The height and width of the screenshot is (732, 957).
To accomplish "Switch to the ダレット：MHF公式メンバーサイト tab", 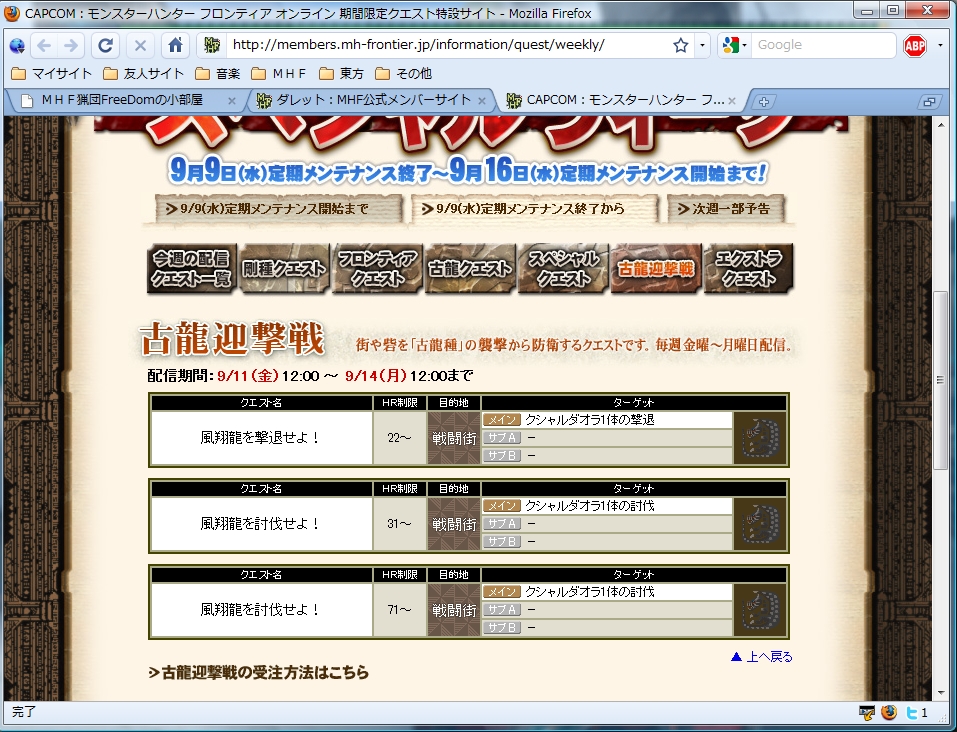I will (x=372, y=100).
